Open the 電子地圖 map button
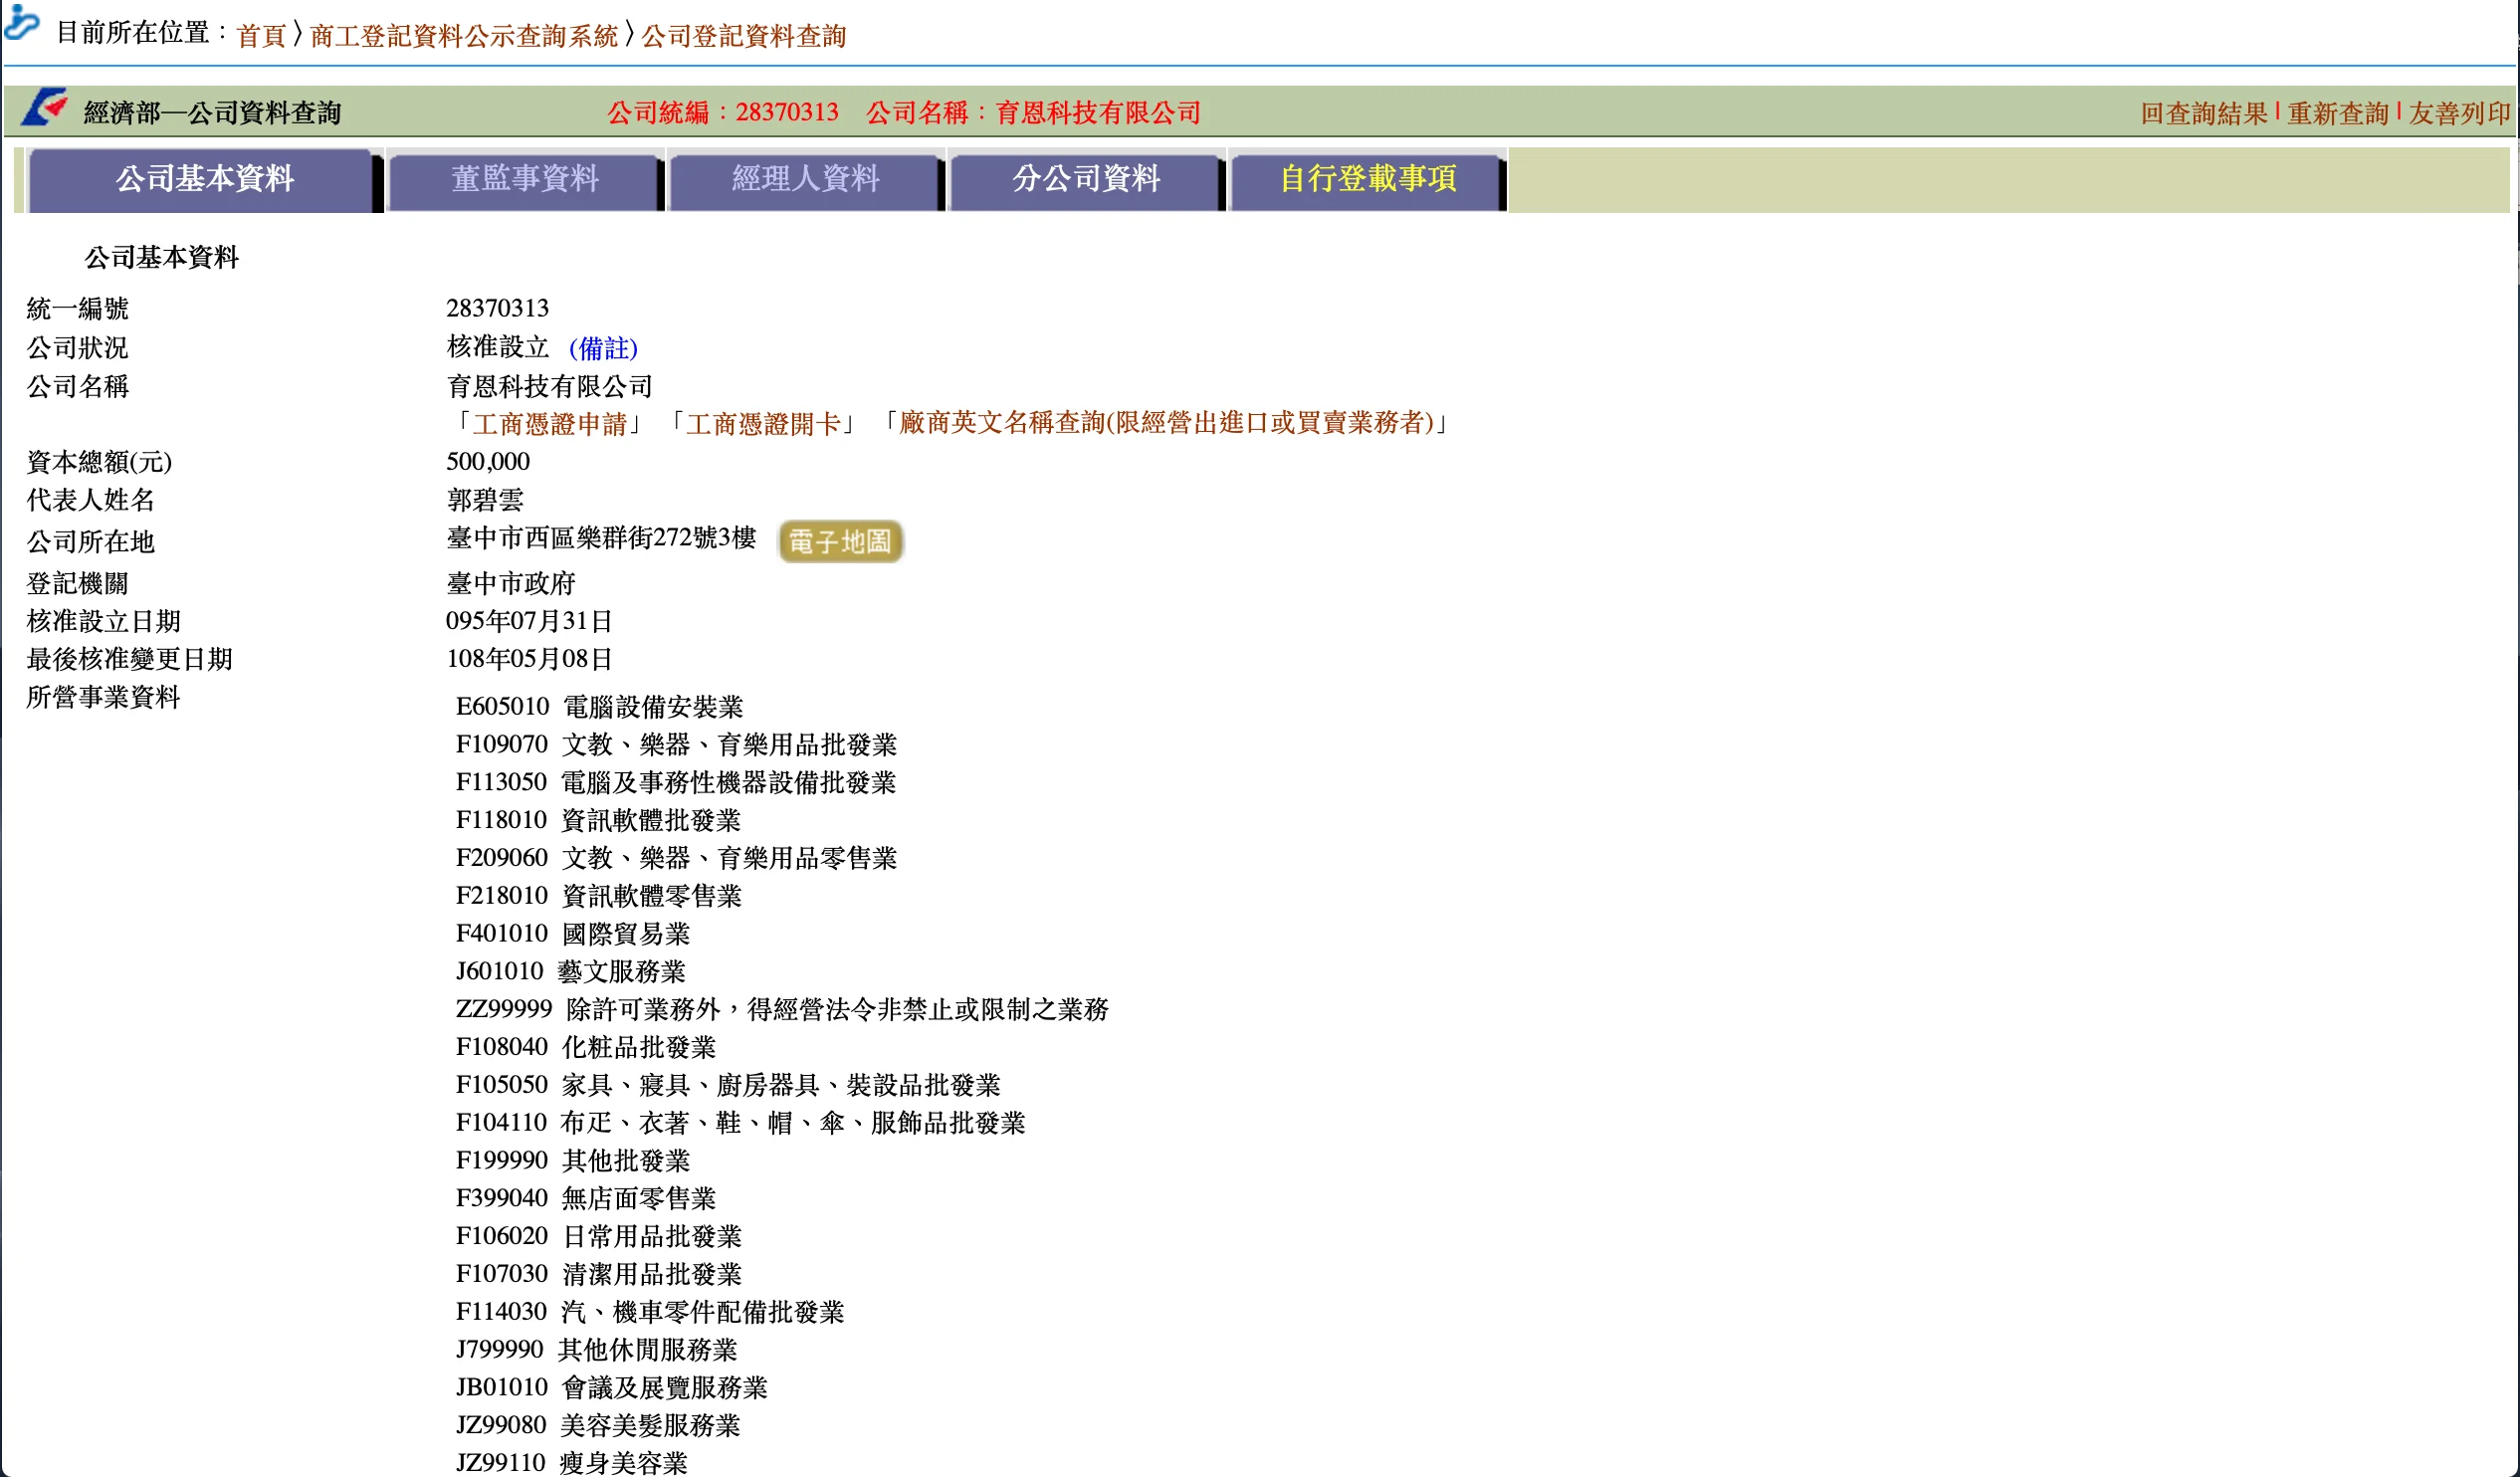The image size is (2520, 1477). point(840,541)
